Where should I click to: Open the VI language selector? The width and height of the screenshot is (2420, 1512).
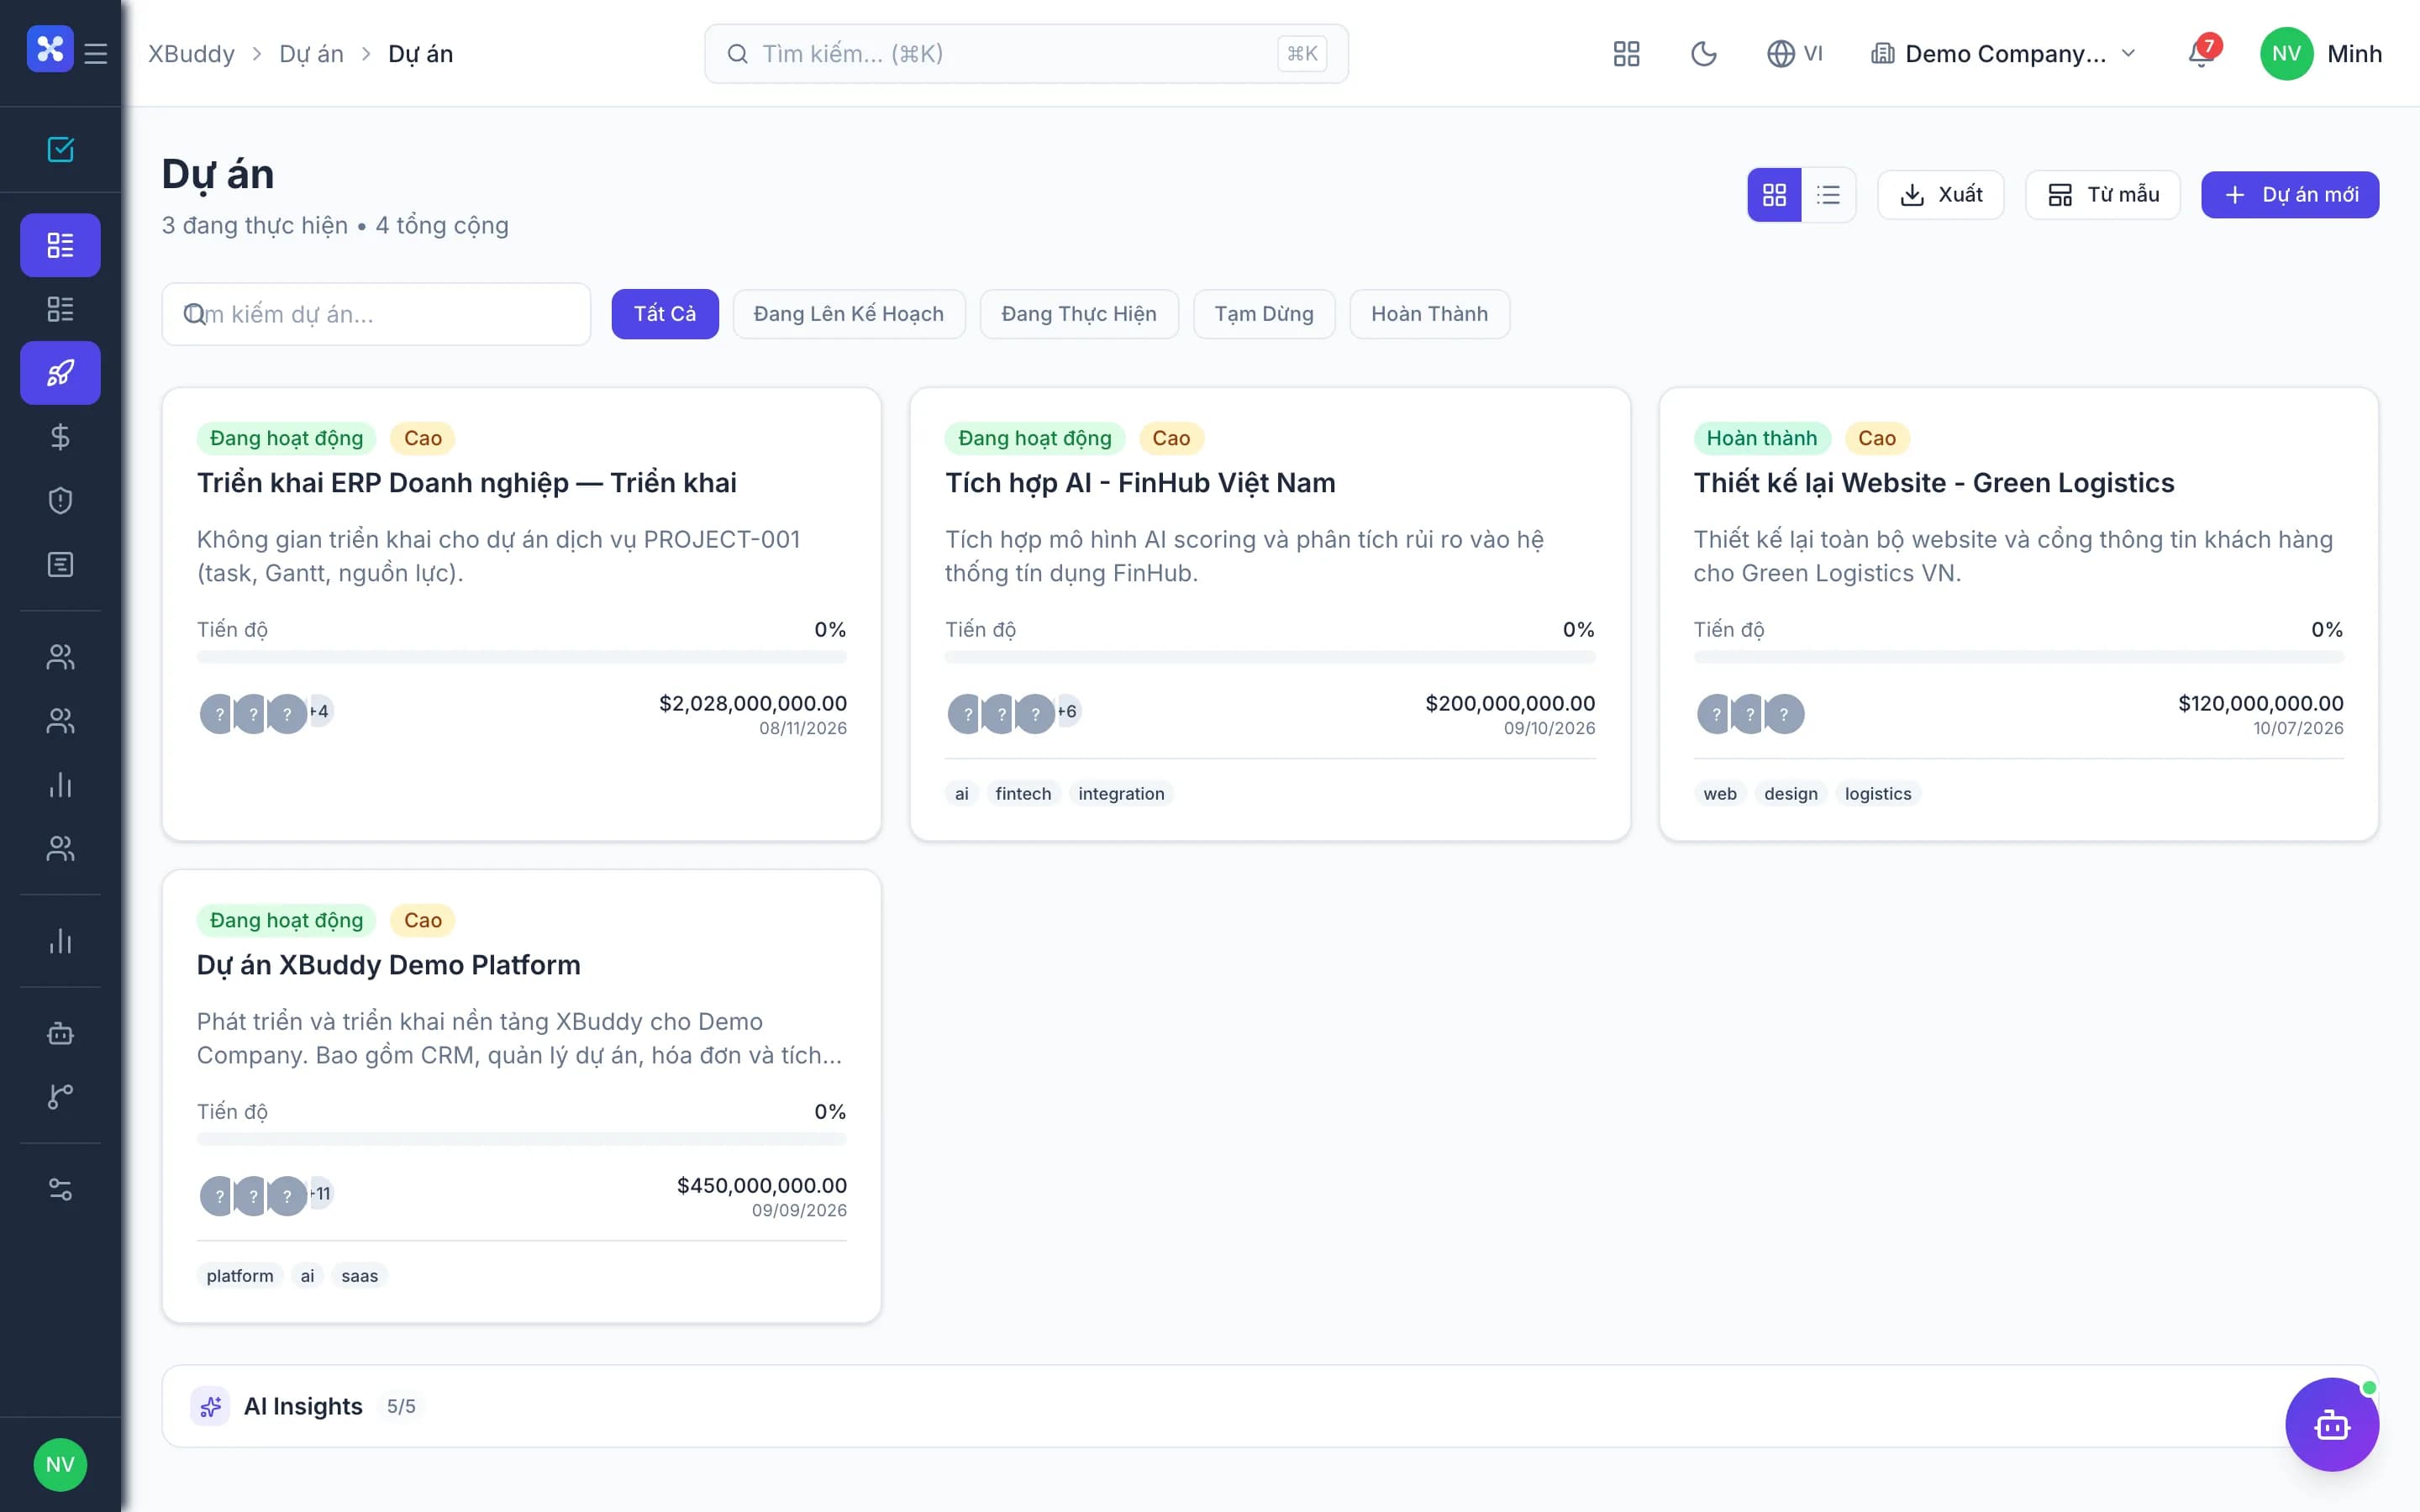[x=1795, y=54]
